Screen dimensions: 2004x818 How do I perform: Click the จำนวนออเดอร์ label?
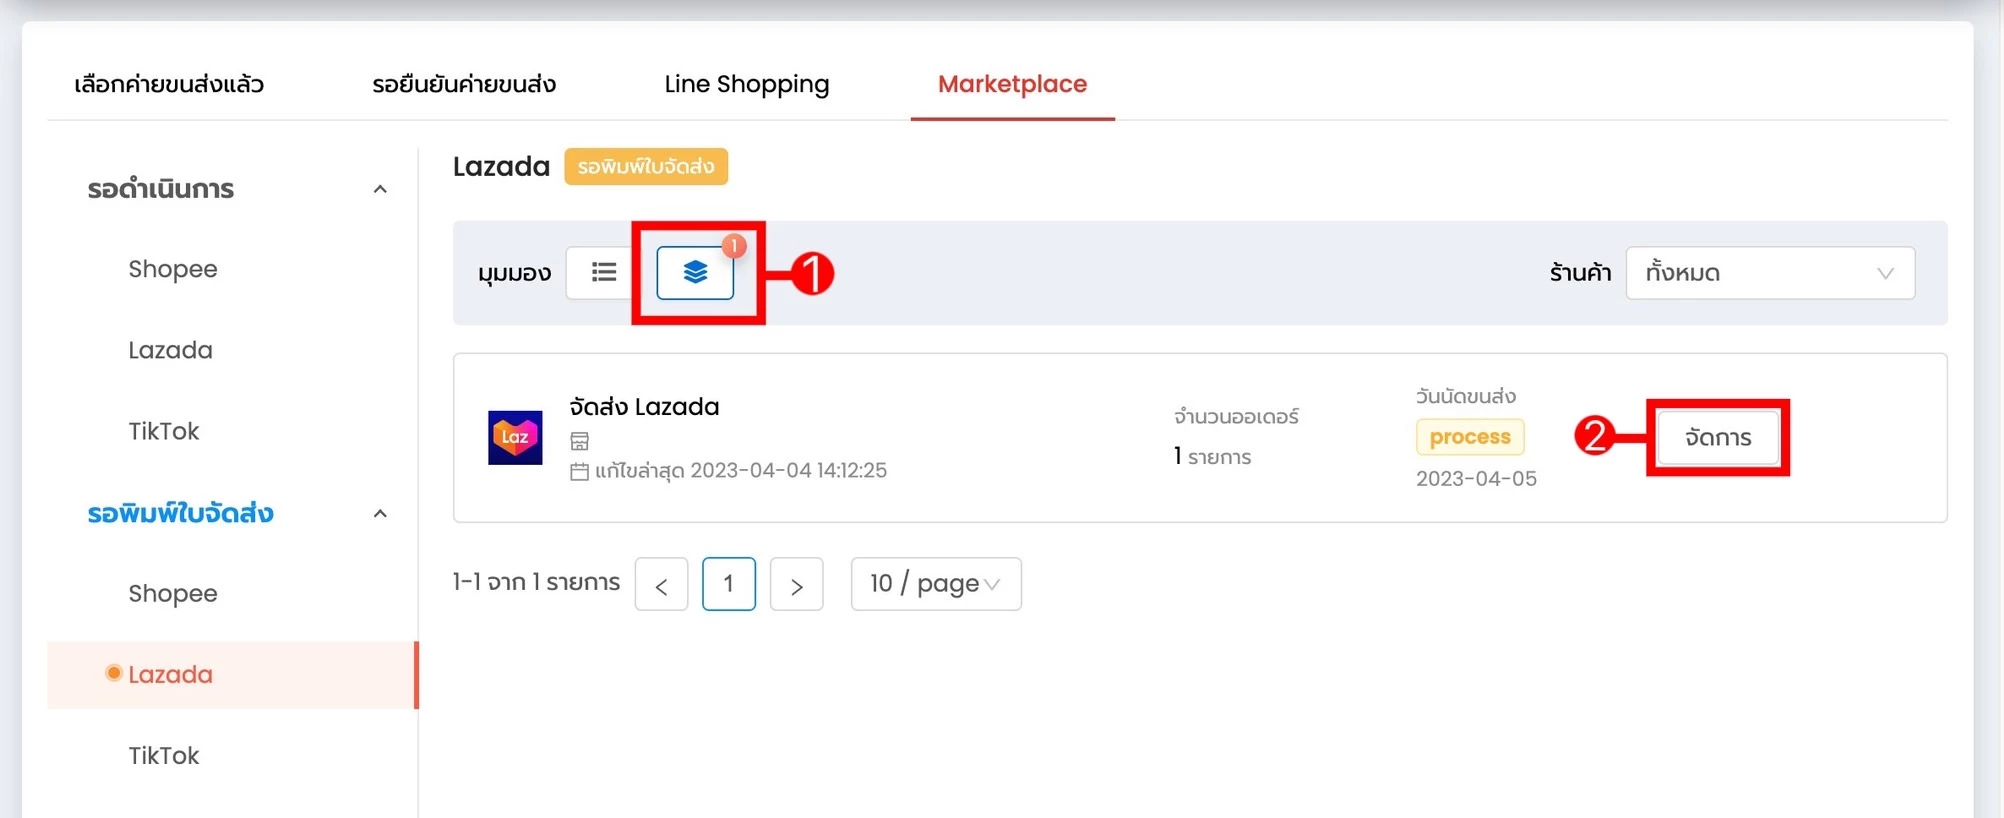coord(1236,417)
